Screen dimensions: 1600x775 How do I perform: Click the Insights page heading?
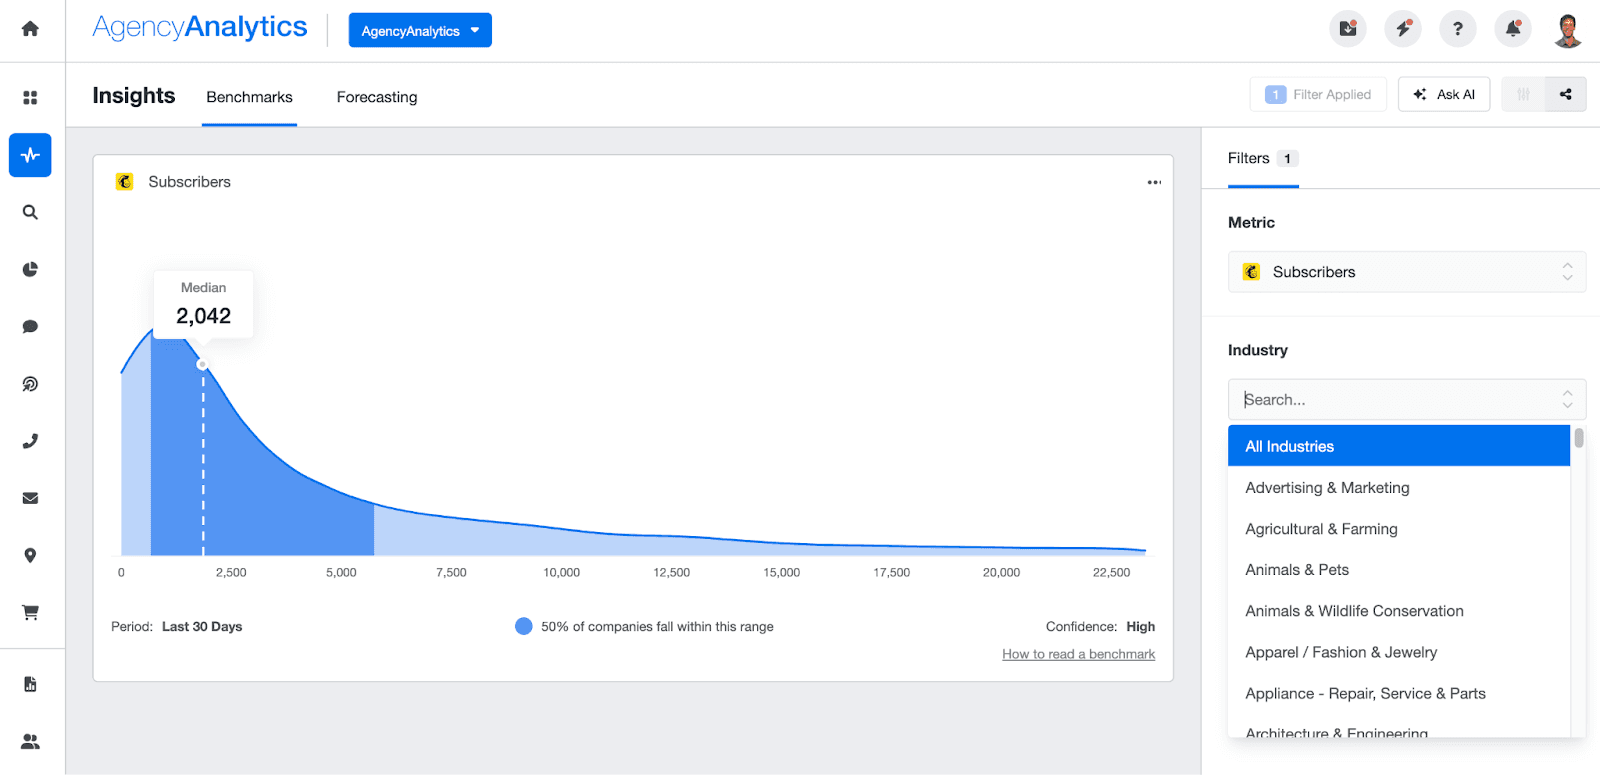click(134, 95)
